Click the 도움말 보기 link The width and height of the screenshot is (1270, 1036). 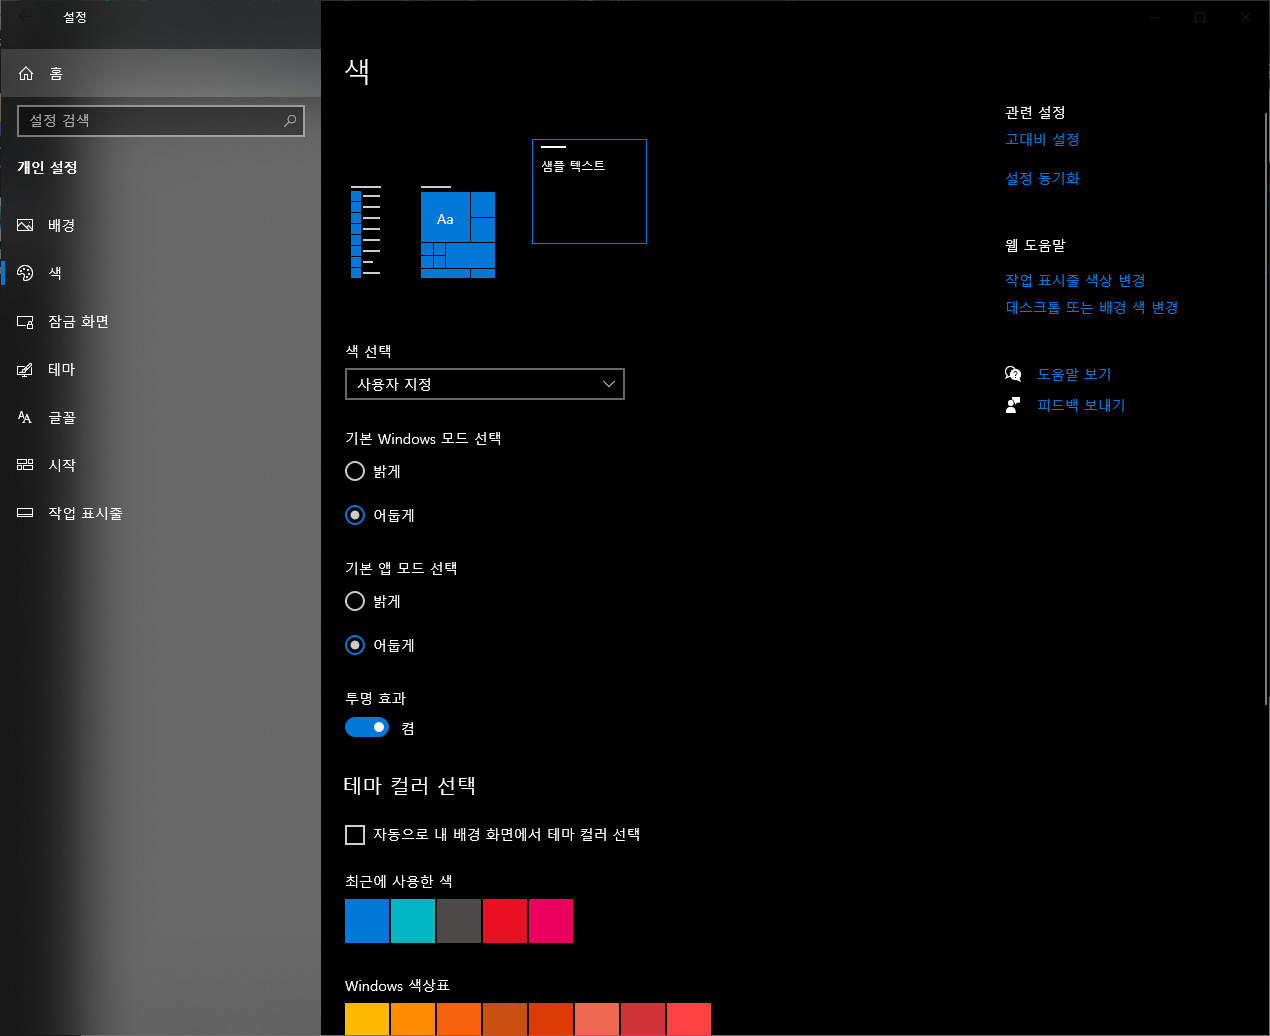1074,374
